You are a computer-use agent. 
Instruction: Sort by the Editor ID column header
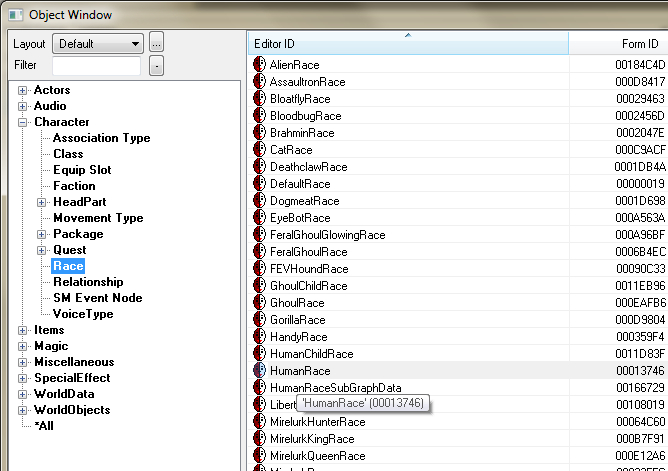click(408, 43)
